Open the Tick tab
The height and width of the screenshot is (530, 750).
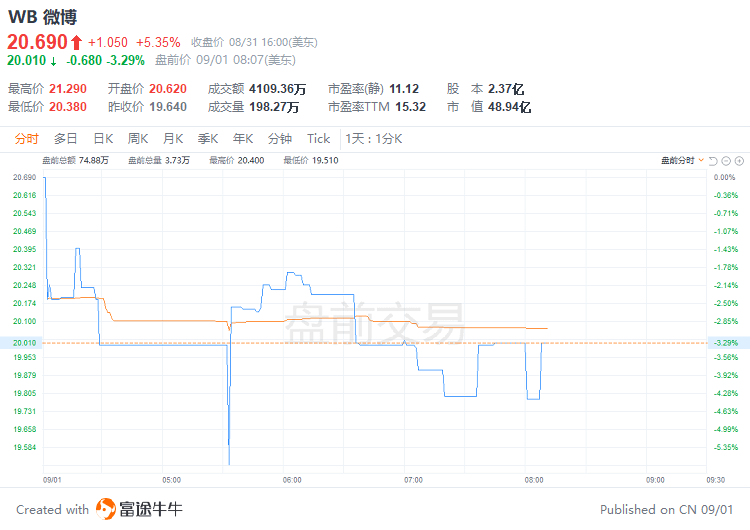[319, 139]
